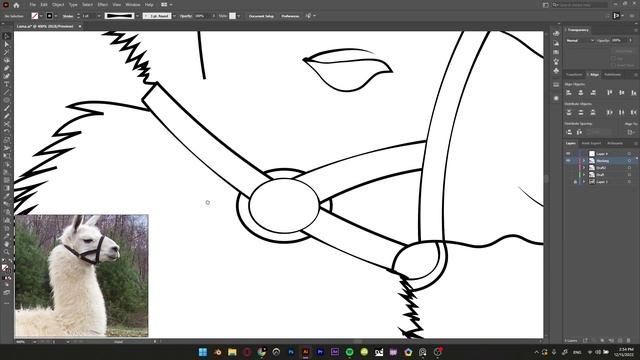The height and width of the screenshot is (360, 640).
Task: Click the stroke weight input field
Action: [x=89, y=16]
